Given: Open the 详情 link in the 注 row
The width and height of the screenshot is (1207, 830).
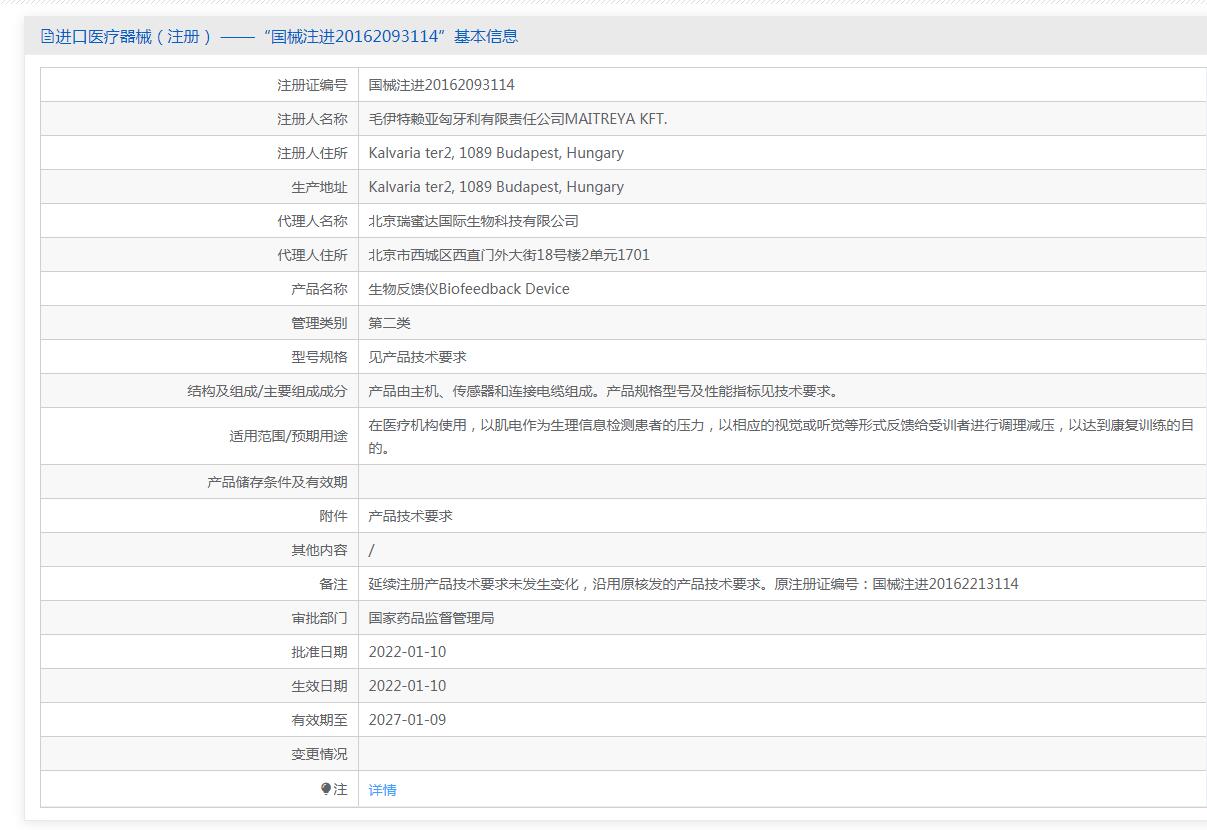Looking at the screenshot, I should (x=382, y=790).
